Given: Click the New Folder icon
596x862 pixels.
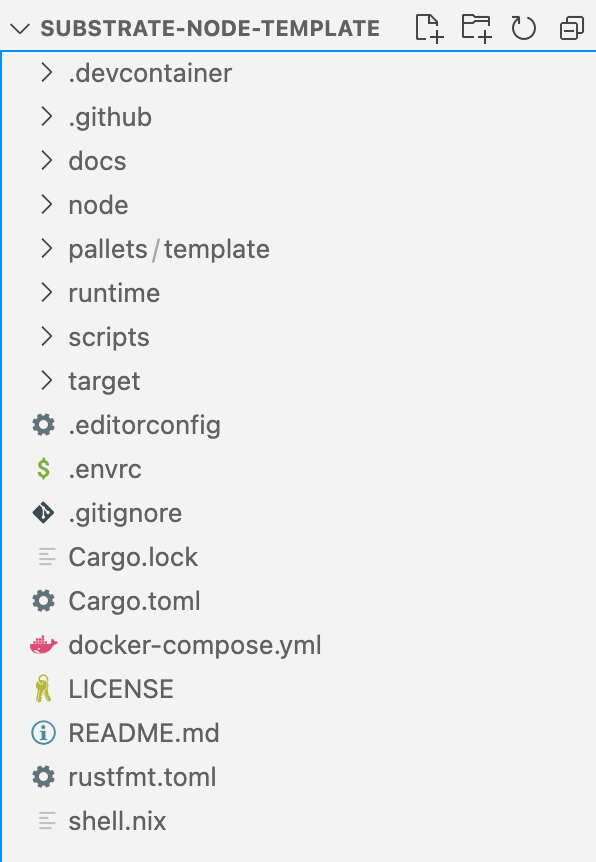Looking at the screenshot, I should (x=476, y=28).
